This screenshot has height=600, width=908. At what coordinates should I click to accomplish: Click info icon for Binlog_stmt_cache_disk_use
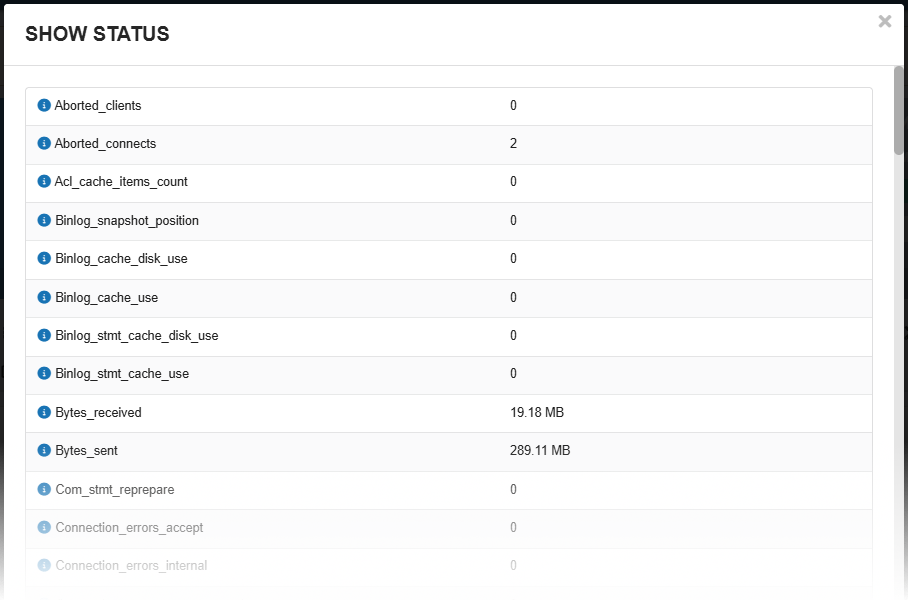[x=44, y=335]
